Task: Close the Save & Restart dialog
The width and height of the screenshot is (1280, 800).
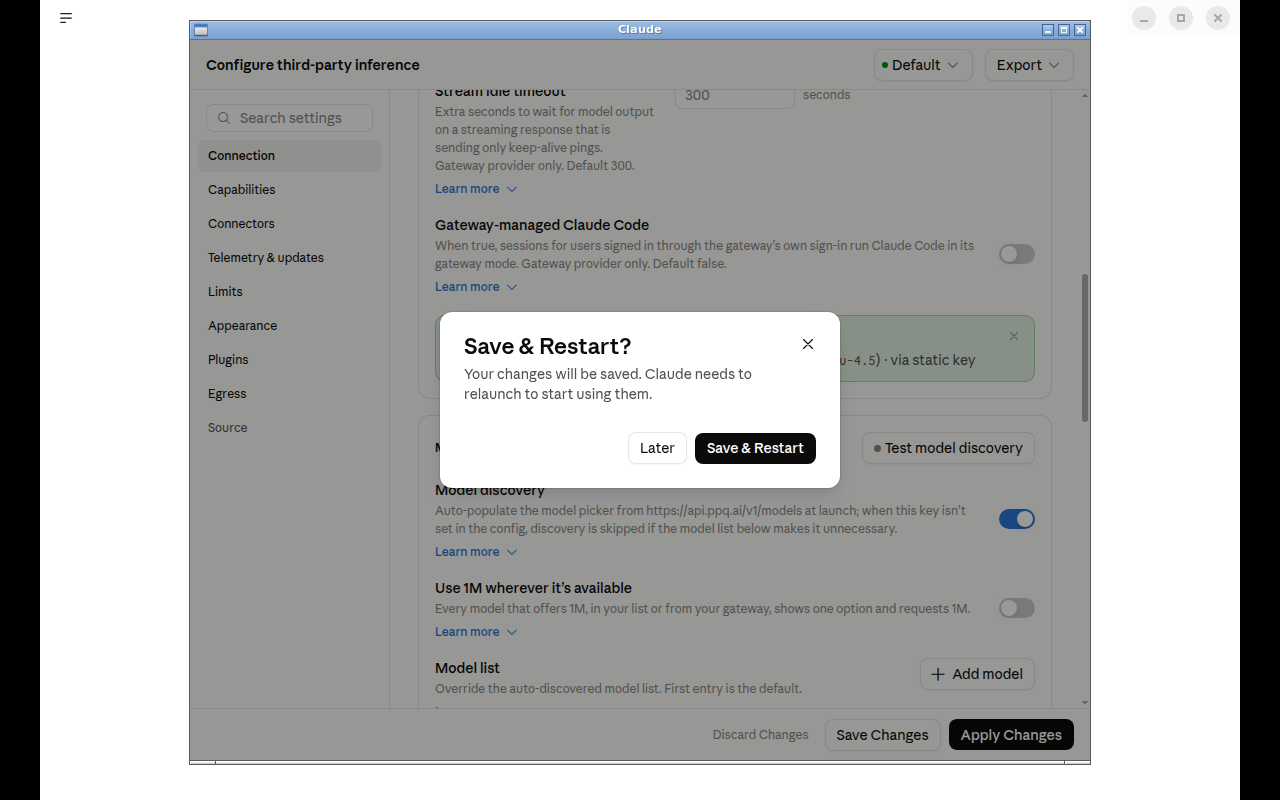Action: point(808,344)
